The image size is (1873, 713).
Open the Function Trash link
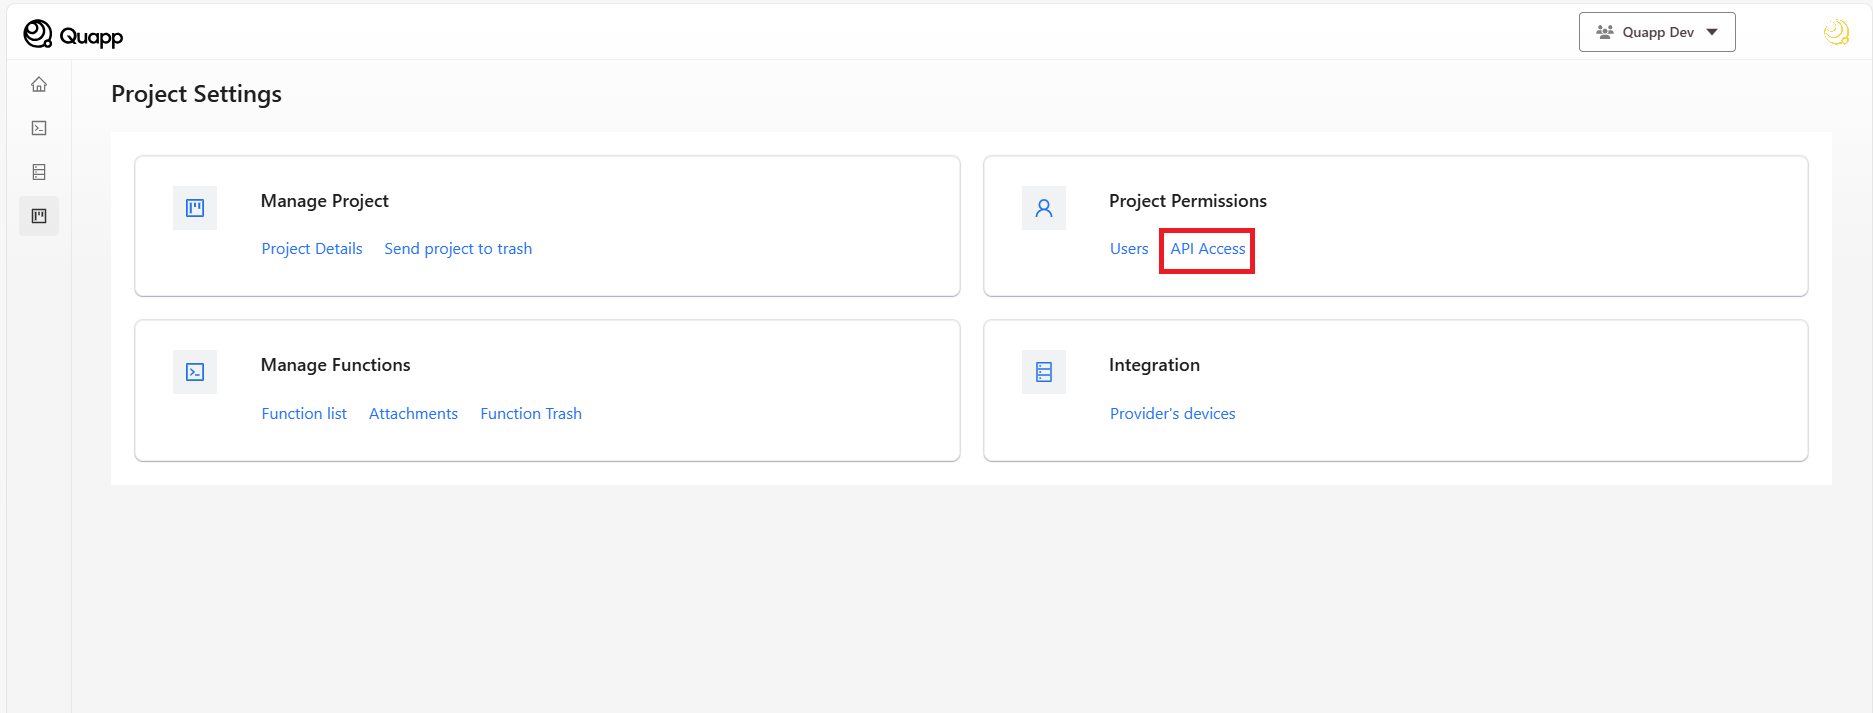[530, 414]
